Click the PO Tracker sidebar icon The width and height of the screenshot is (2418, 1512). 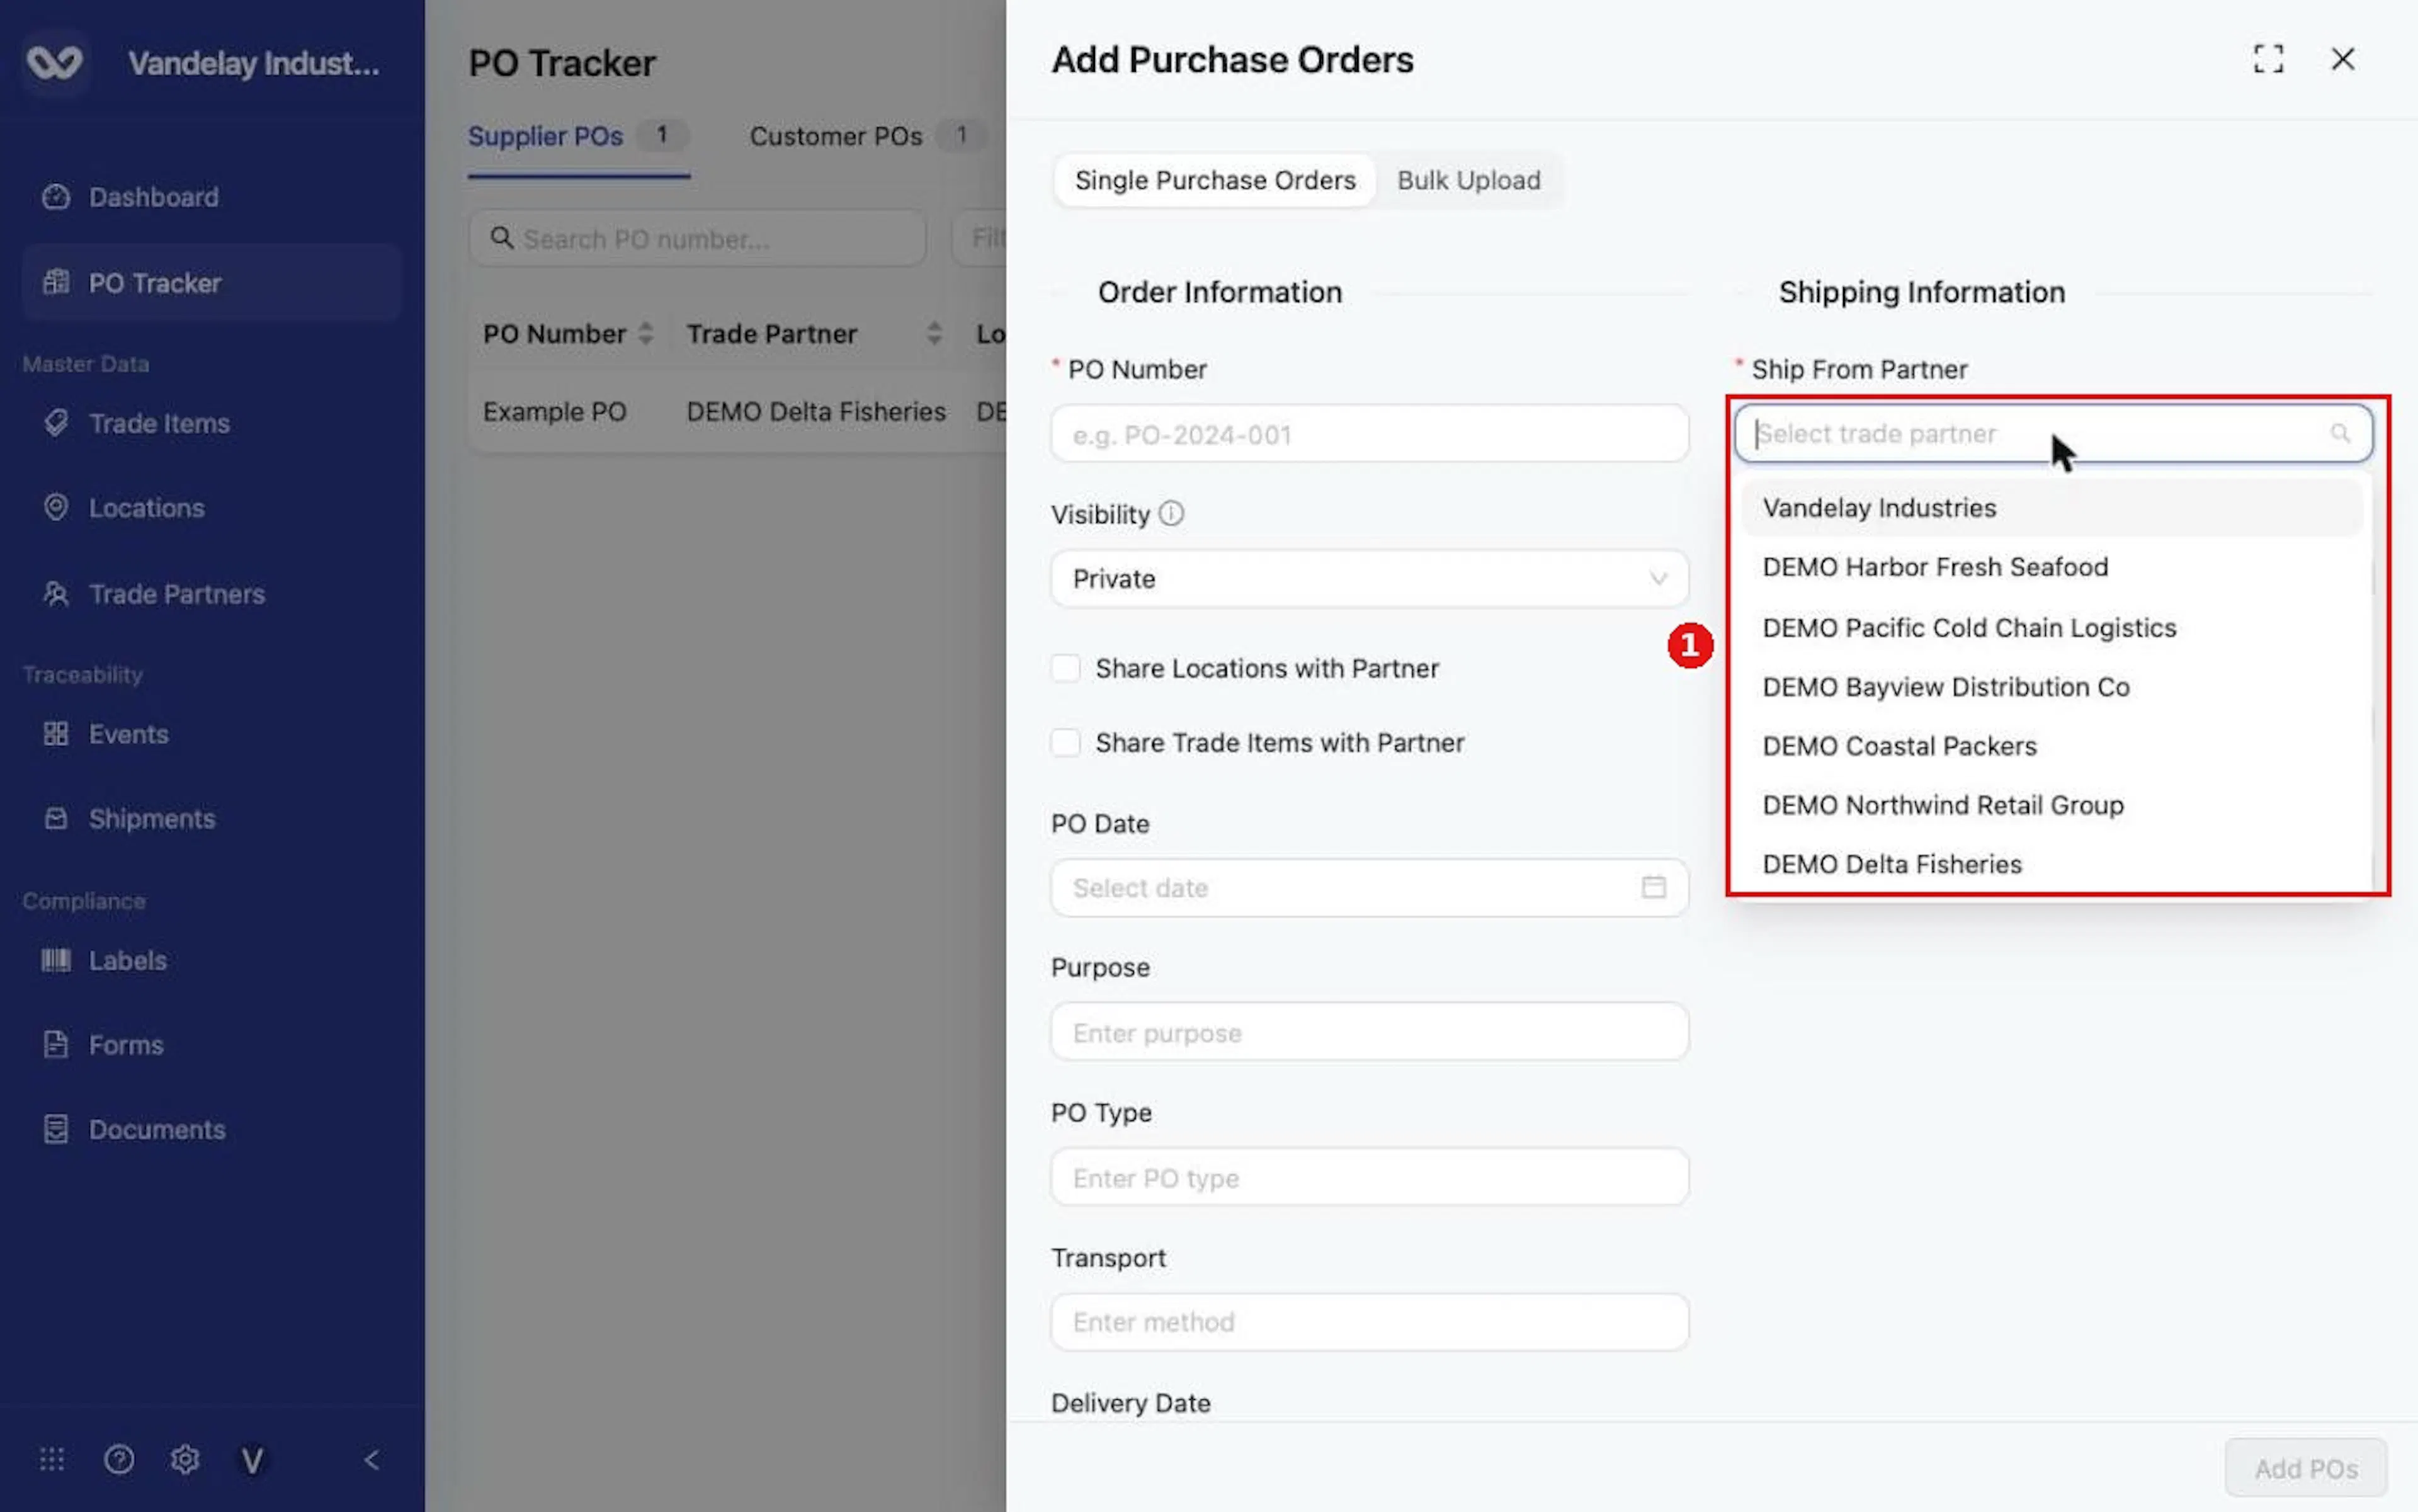tap(56, 283)
